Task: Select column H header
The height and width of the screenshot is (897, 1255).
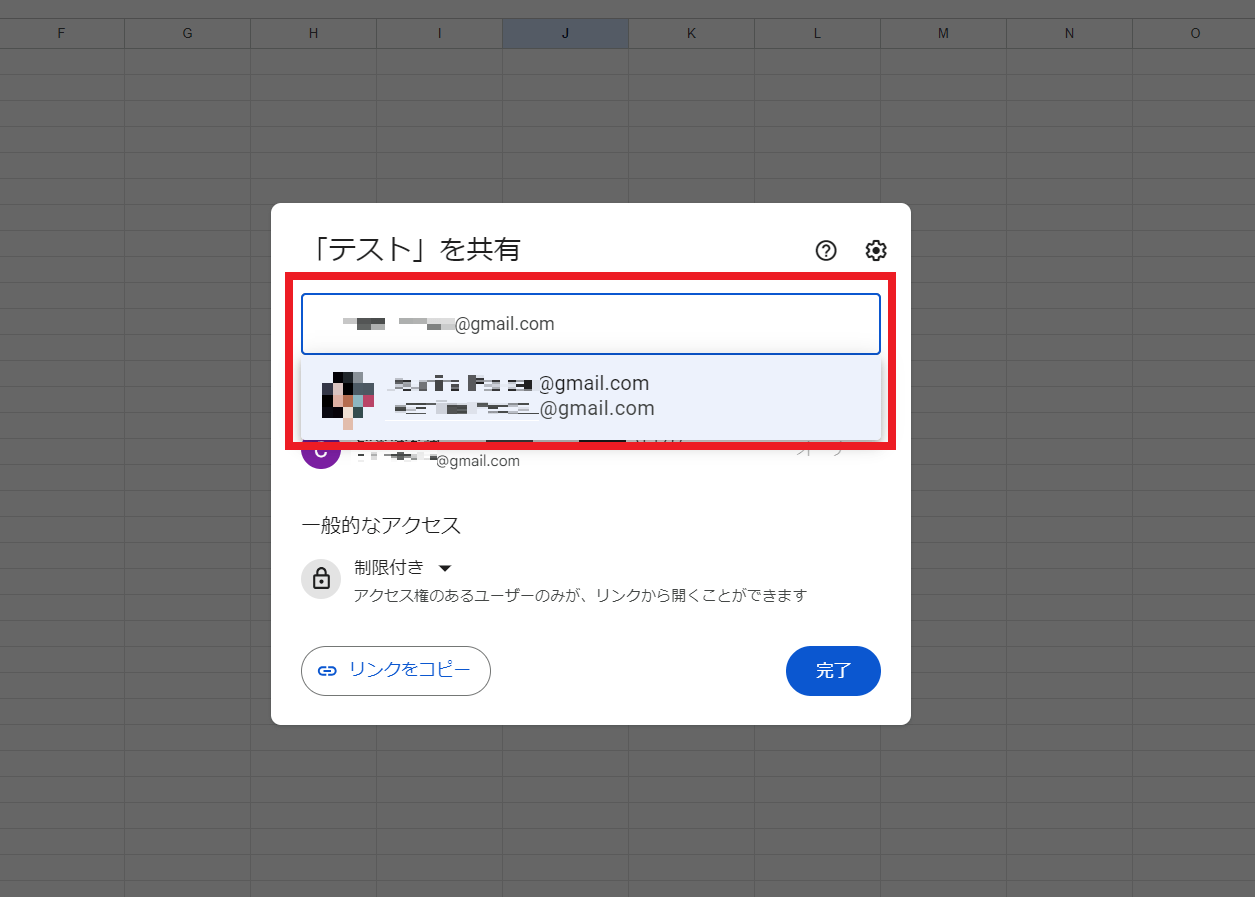Action: click(x=314, y=34)
